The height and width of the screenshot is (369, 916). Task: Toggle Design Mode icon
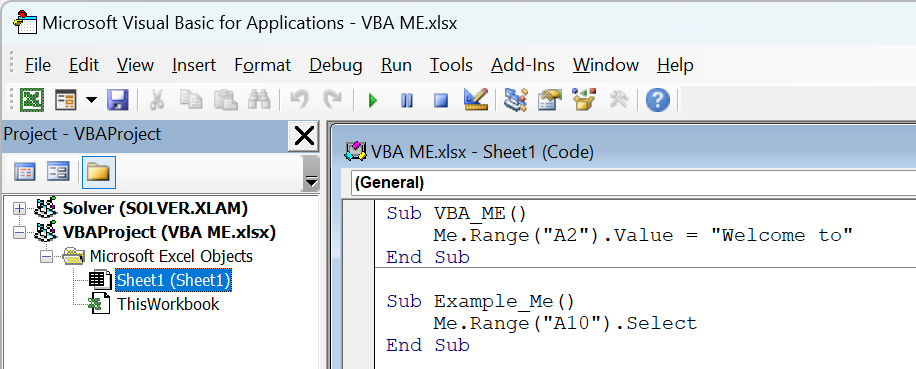(476, 100)
